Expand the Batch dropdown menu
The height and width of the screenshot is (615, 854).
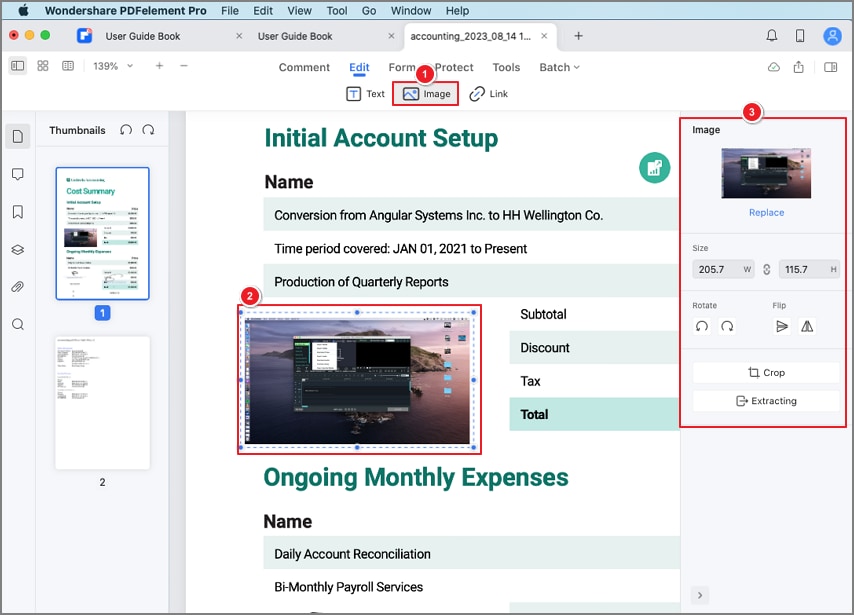tap(559, 68)
